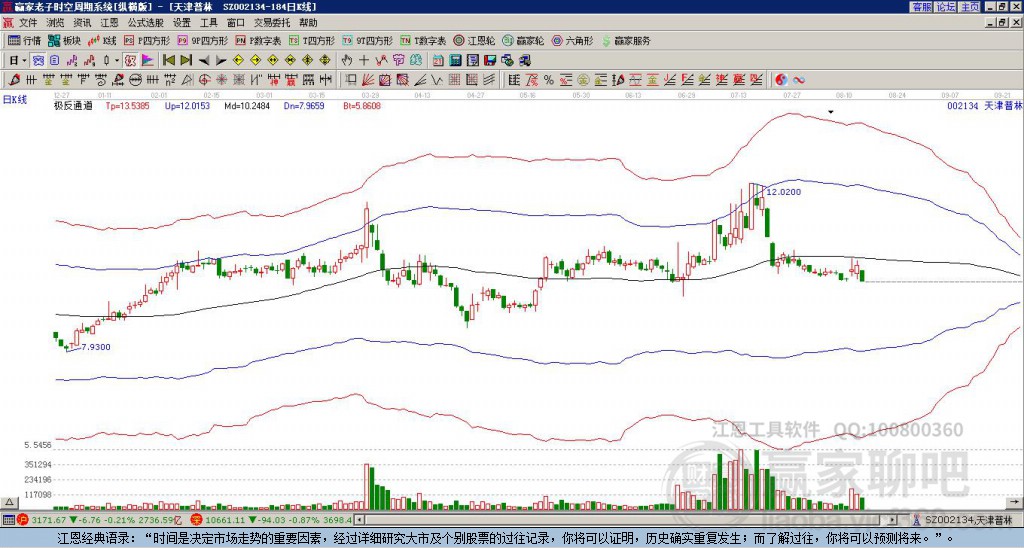Select the crosshair cursor tool
The width and height of the screenshot is (1024, 548).
[x=364, y=60]
